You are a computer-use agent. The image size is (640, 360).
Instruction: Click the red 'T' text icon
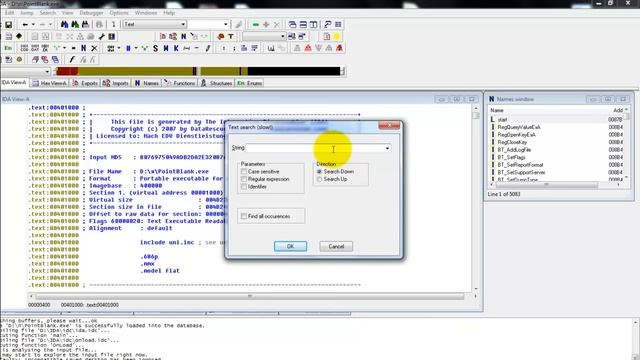pos(231,36)
